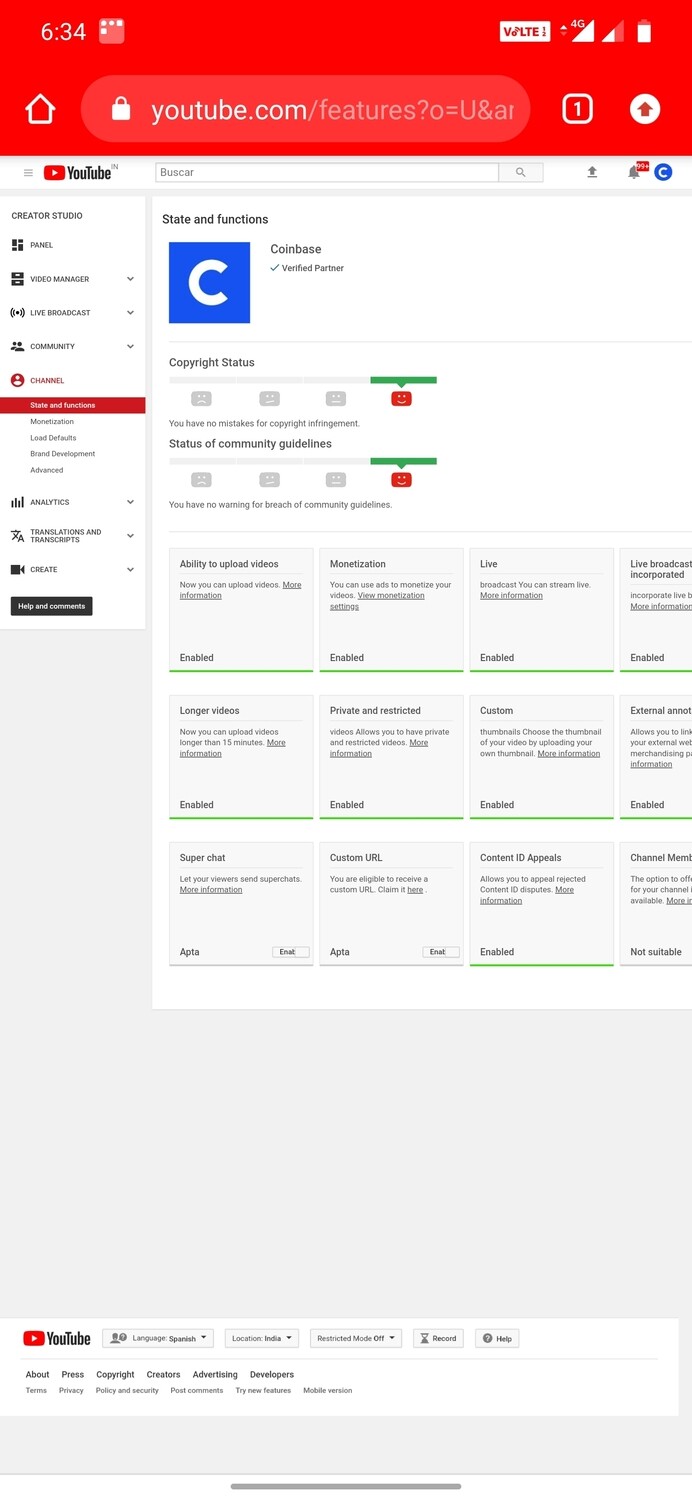Click the first gray sad face under Copyright Status
692x1500 pixels.
point(201,398)
